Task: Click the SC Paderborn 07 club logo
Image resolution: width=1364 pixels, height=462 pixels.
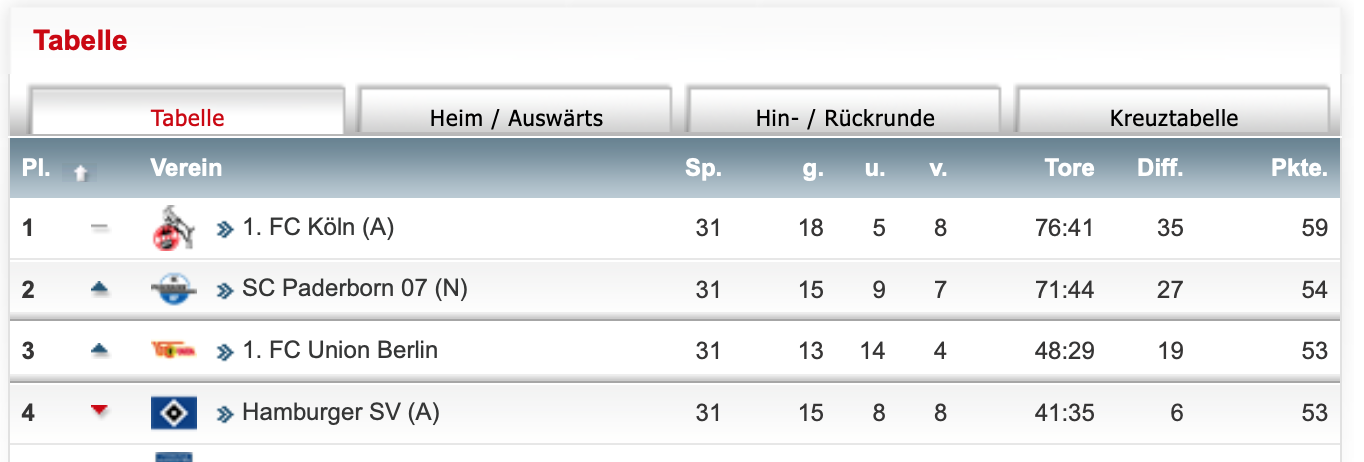Action: click(x=173, y=290)
